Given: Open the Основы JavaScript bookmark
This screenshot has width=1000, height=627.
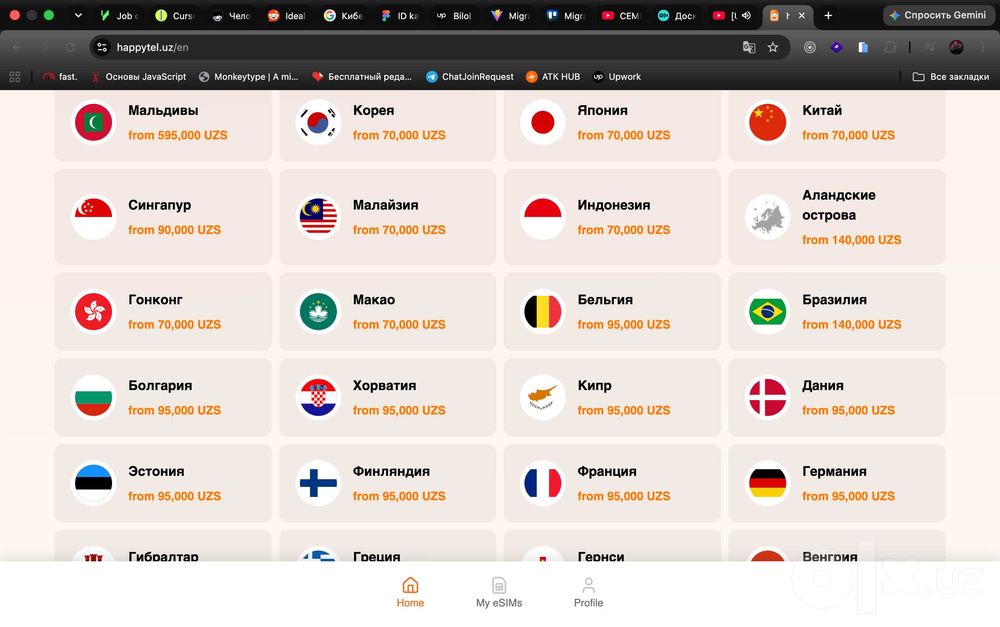Looking at the screenshot, I should 138,77.
